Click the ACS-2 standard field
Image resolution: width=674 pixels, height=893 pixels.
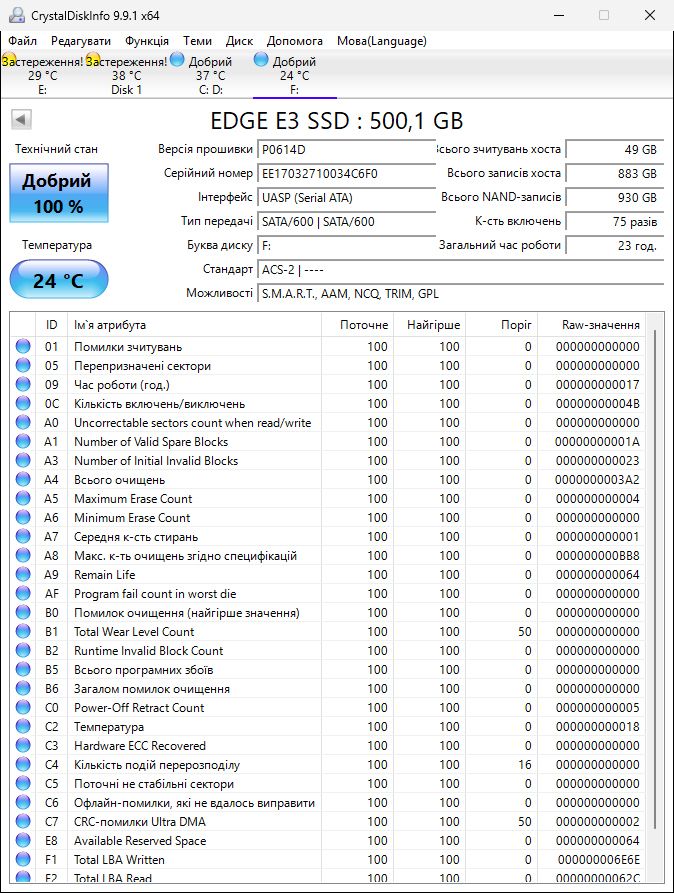click(460, 269)
